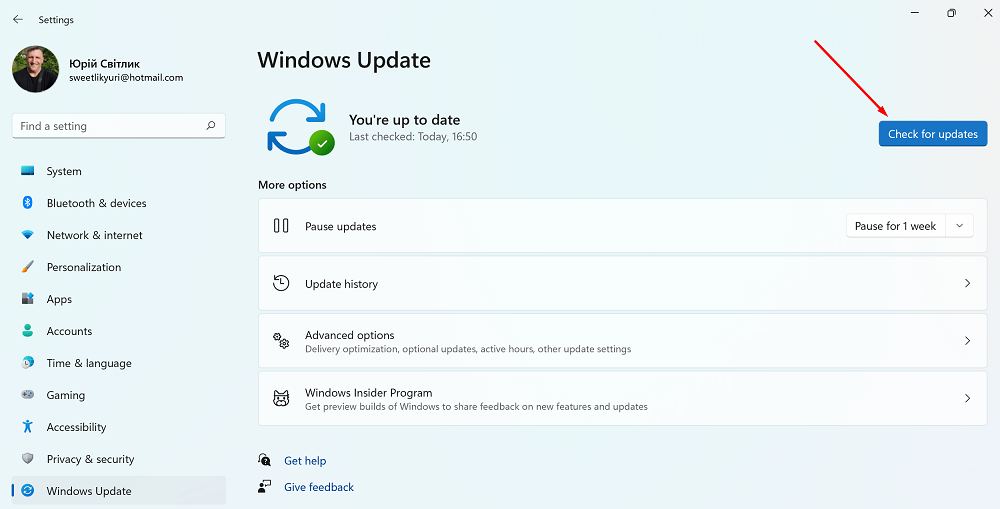Click the back arrow in Settings header
1000x509 pixels.
tap(18, 19)
